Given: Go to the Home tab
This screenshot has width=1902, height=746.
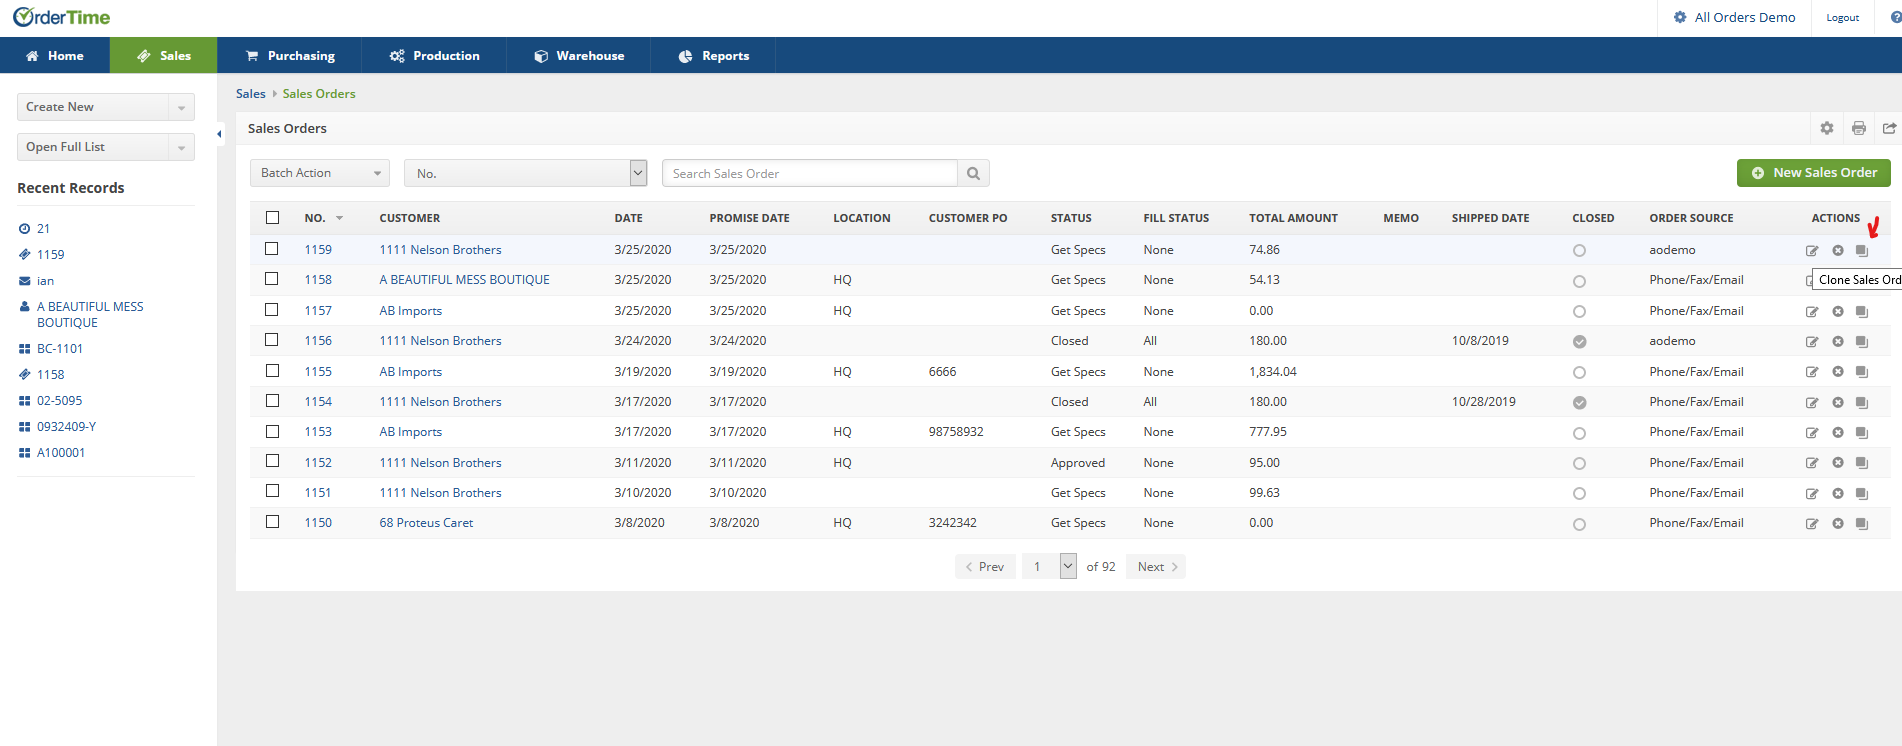Looking at the screenshot, I should pos(55,56).
